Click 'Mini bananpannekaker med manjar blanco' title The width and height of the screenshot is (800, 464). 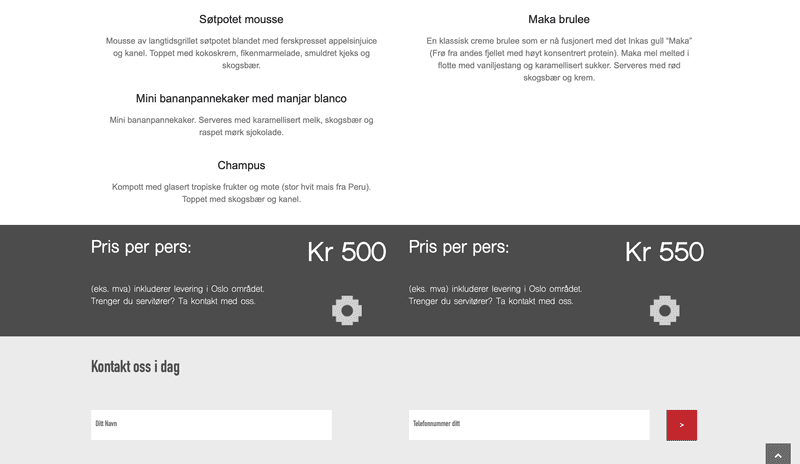coord(241,99)
